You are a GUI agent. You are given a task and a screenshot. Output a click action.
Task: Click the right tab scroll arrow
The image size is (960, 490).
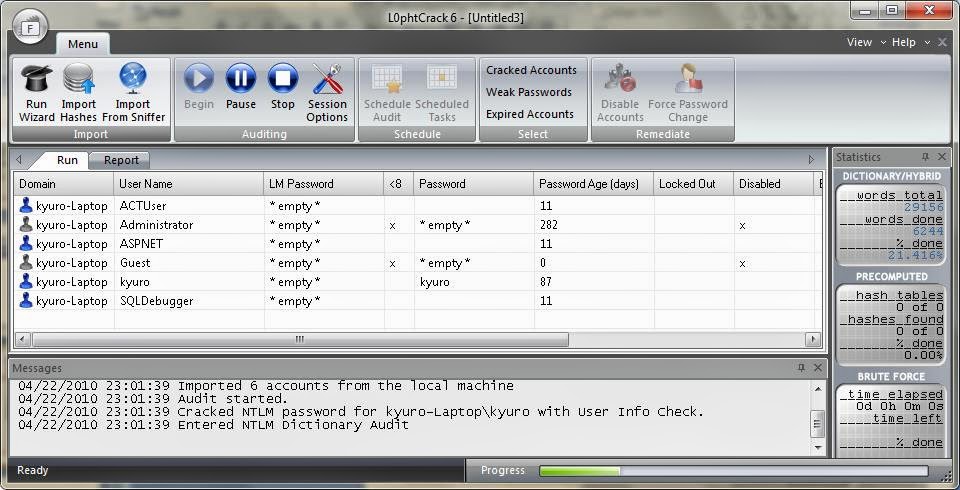click(811, 160)
